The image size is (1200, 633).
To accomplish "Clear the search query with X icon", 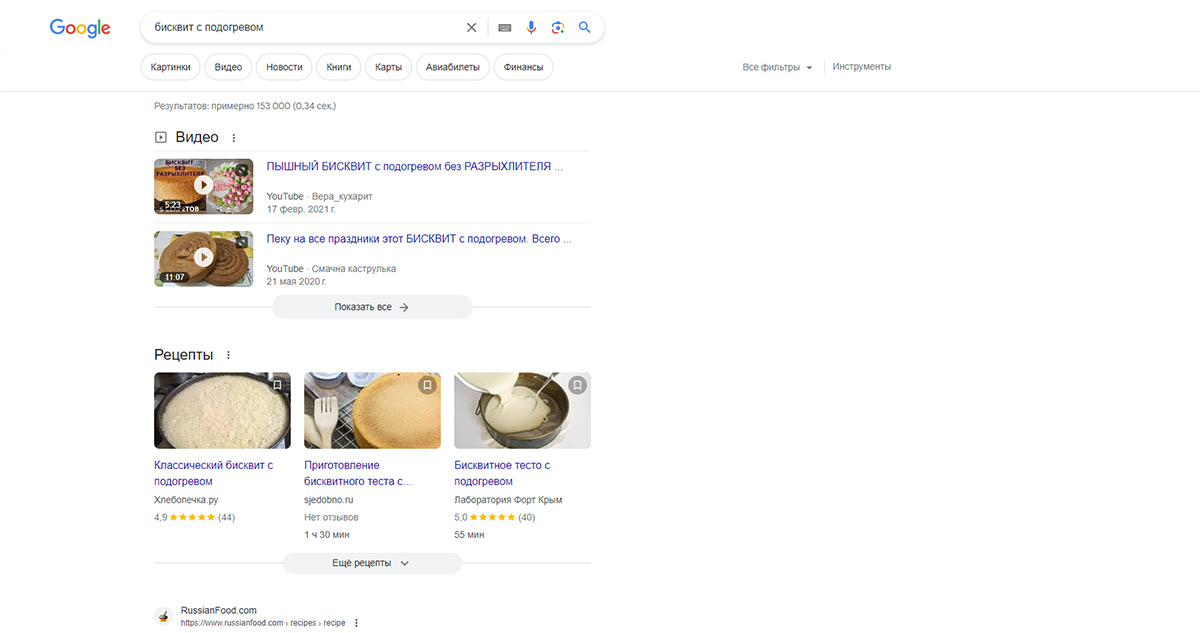I will (472, 28).
